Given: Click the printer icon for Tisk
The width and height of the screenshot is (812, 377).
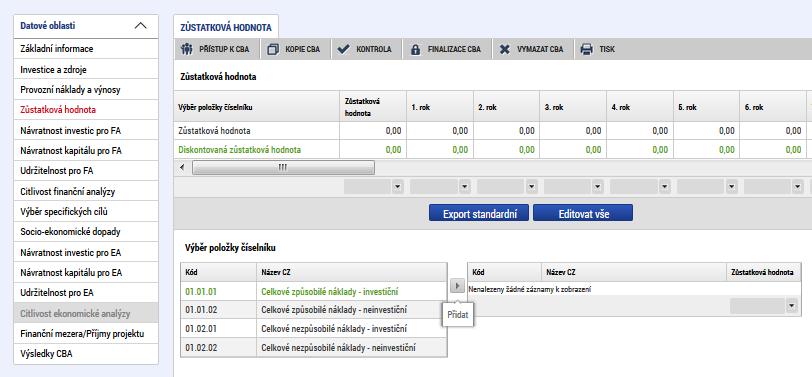Looking at the screenshot, I should [586, 50].
